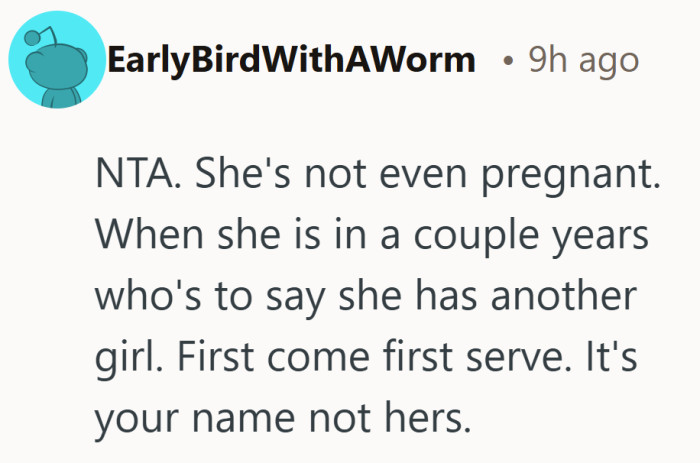The height and width of the screenshot is (463, 700).
Task: Click the word "girl" in the comment
Action: click(124, 358)
